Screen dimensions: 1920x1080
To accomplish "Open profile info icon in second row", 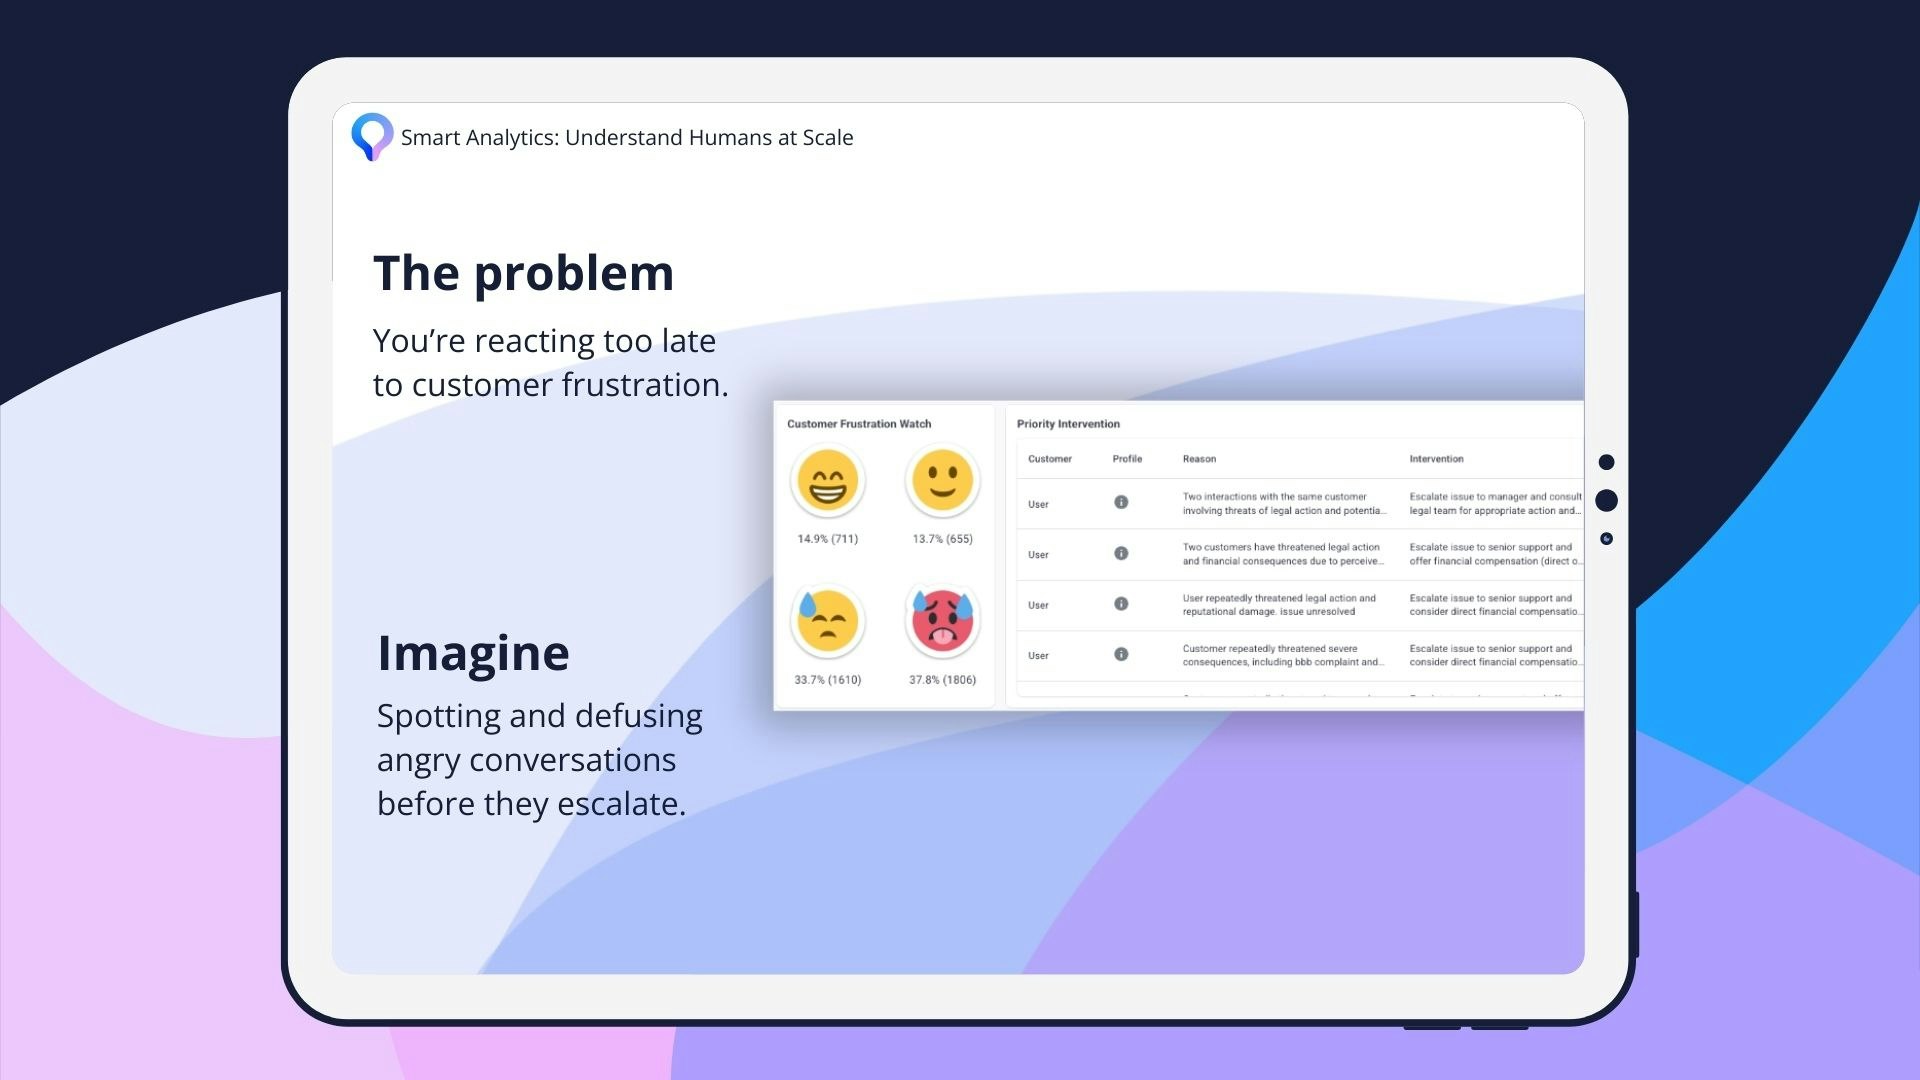I will [x=1121, y=554].
